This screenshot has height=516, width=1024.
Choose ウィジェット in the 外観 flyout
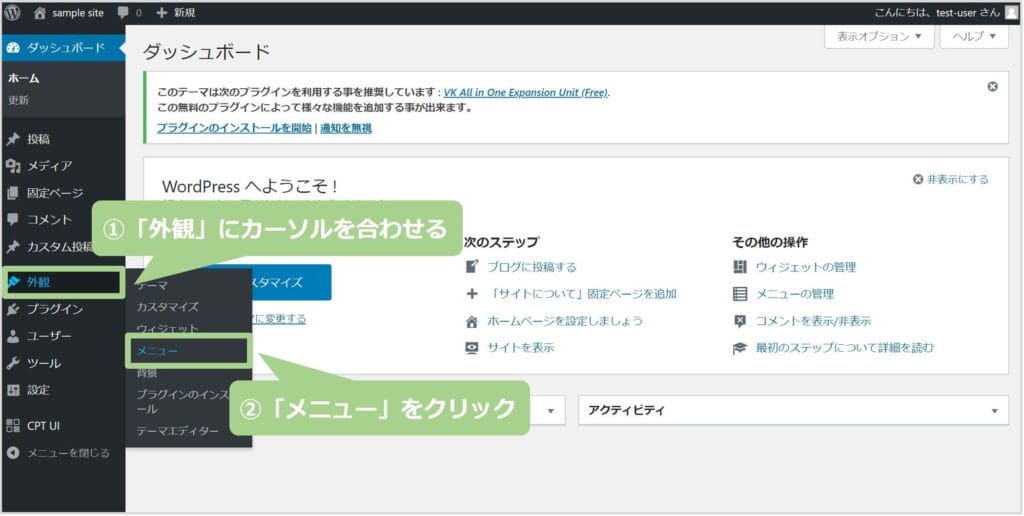(167, 329)
